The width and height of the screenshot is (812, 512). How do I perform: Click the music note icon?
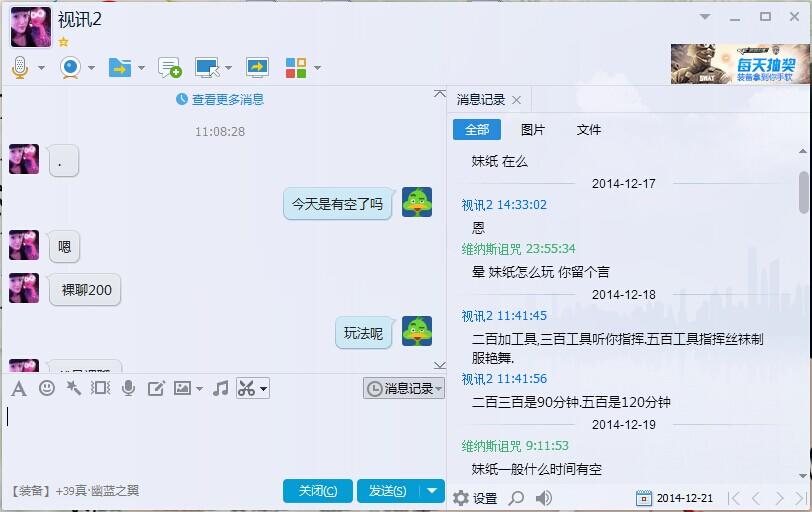click(221, 388)
